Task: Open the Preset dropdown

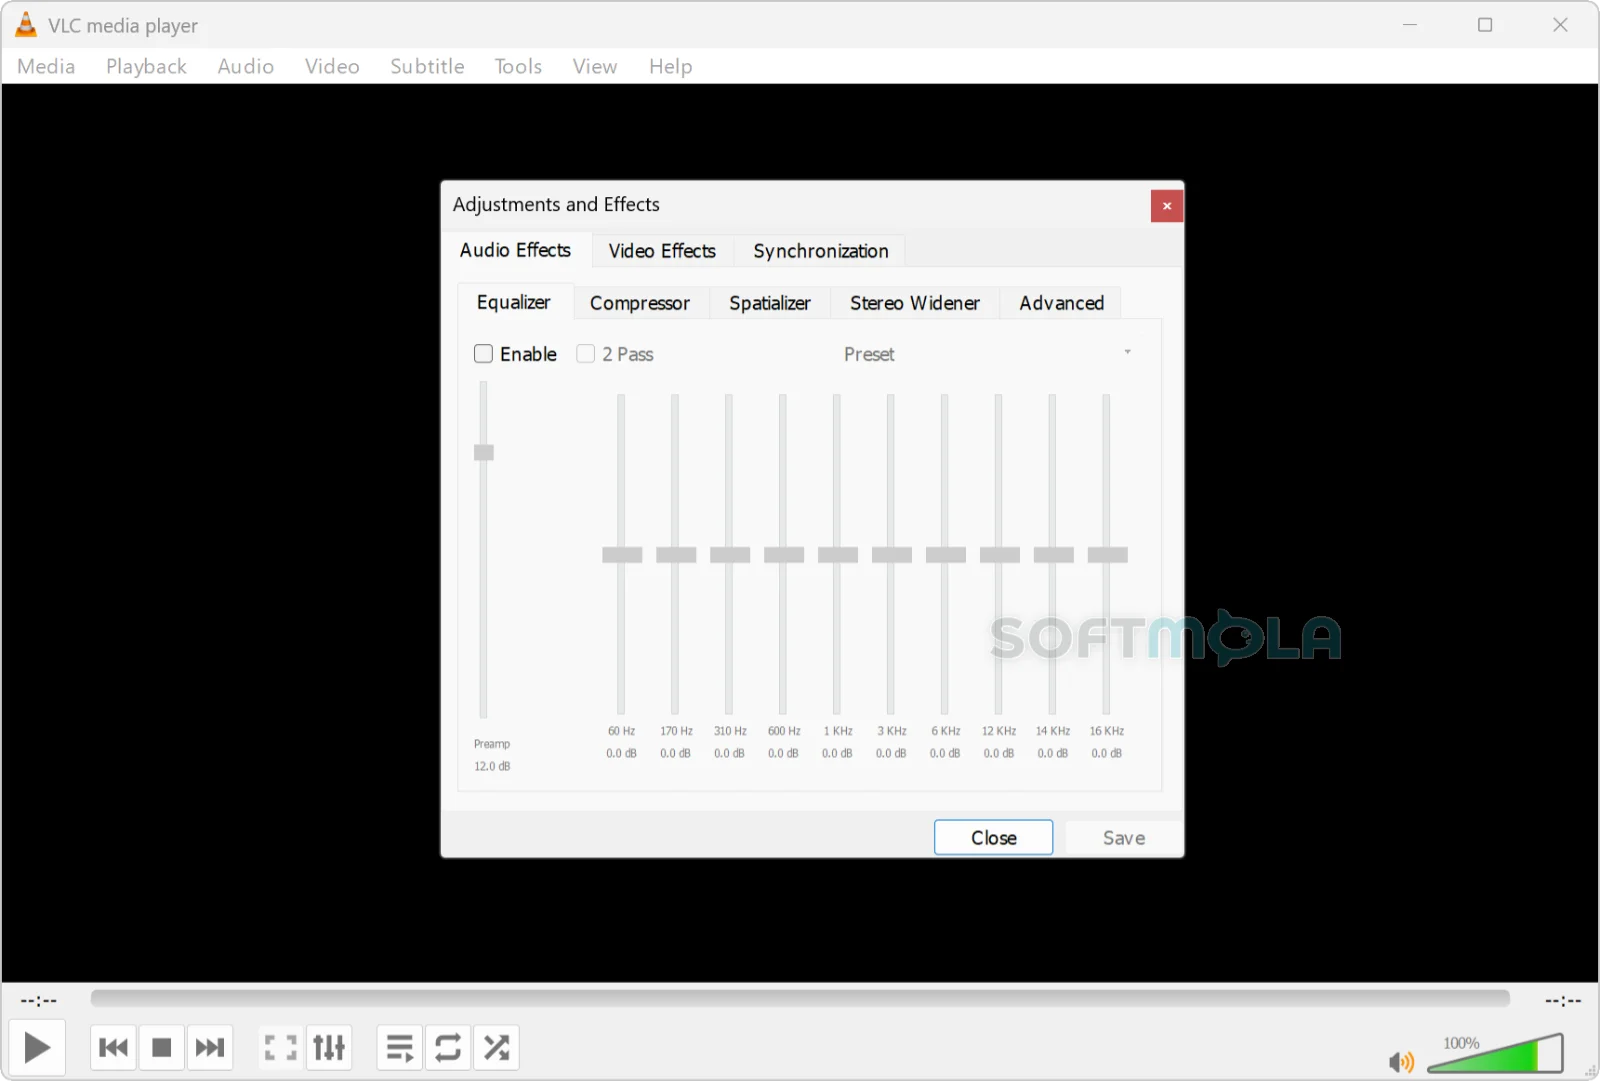Action: 987,354
